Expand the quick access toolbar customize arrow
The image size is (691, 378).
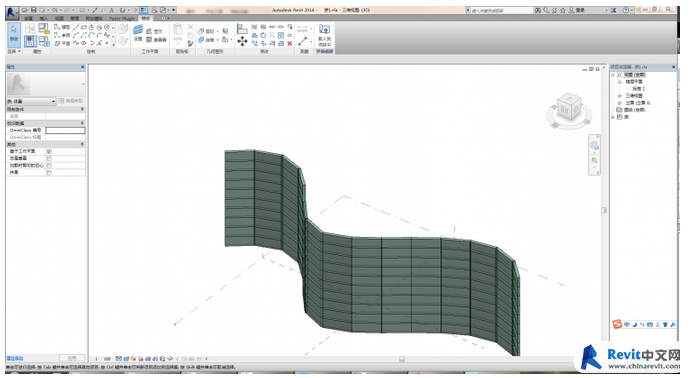[174, 10]
